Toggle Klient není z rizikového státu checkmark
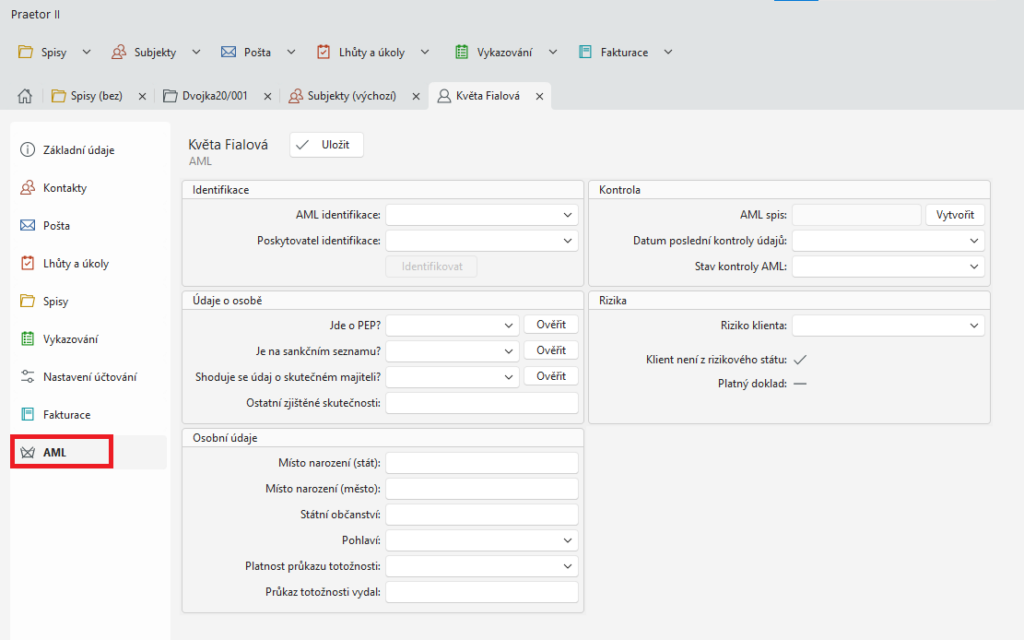This screenshot has height=640, width=1024. pos(800,359)
